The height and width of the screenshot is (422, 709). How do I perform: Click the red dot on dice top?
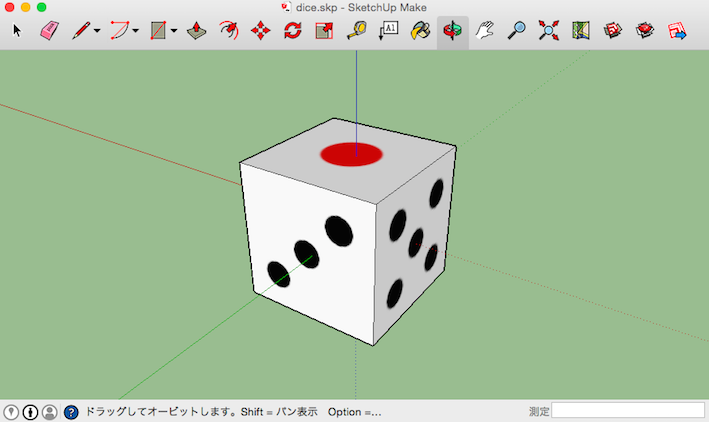coord(351,154)
